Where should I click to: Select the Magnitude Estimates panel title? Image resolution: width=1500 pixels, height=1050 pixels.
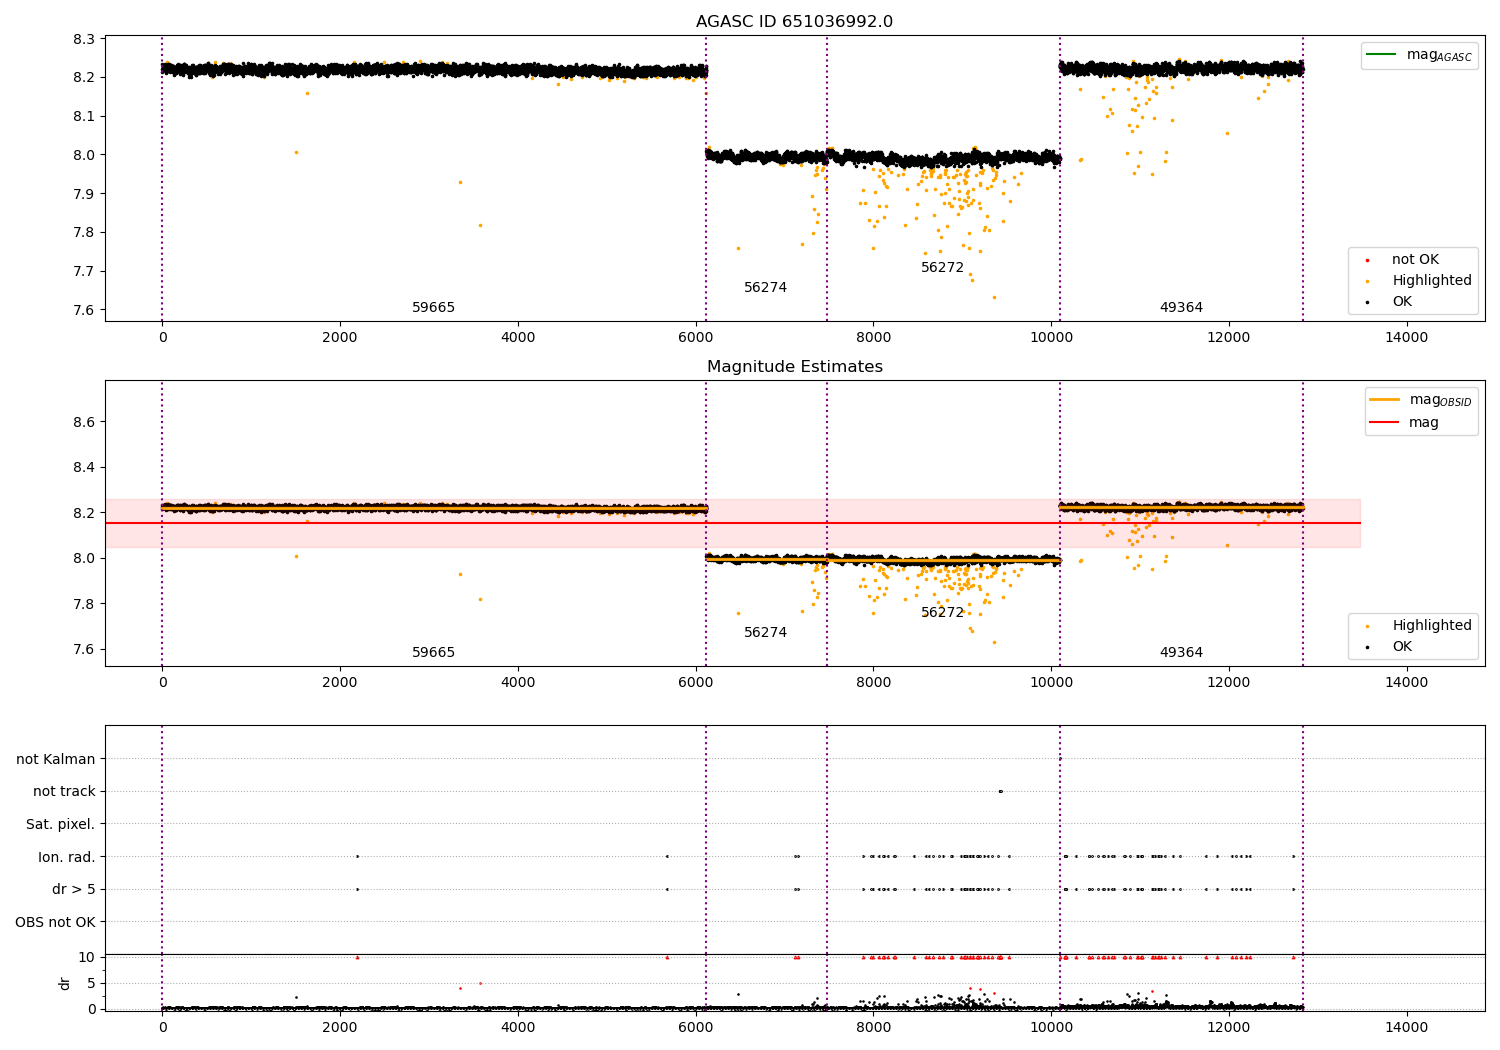click(794, 366)
